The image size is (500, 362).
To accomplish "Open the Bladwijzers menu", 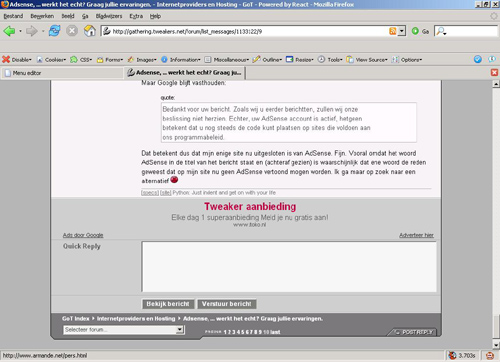I will [109, 16].
